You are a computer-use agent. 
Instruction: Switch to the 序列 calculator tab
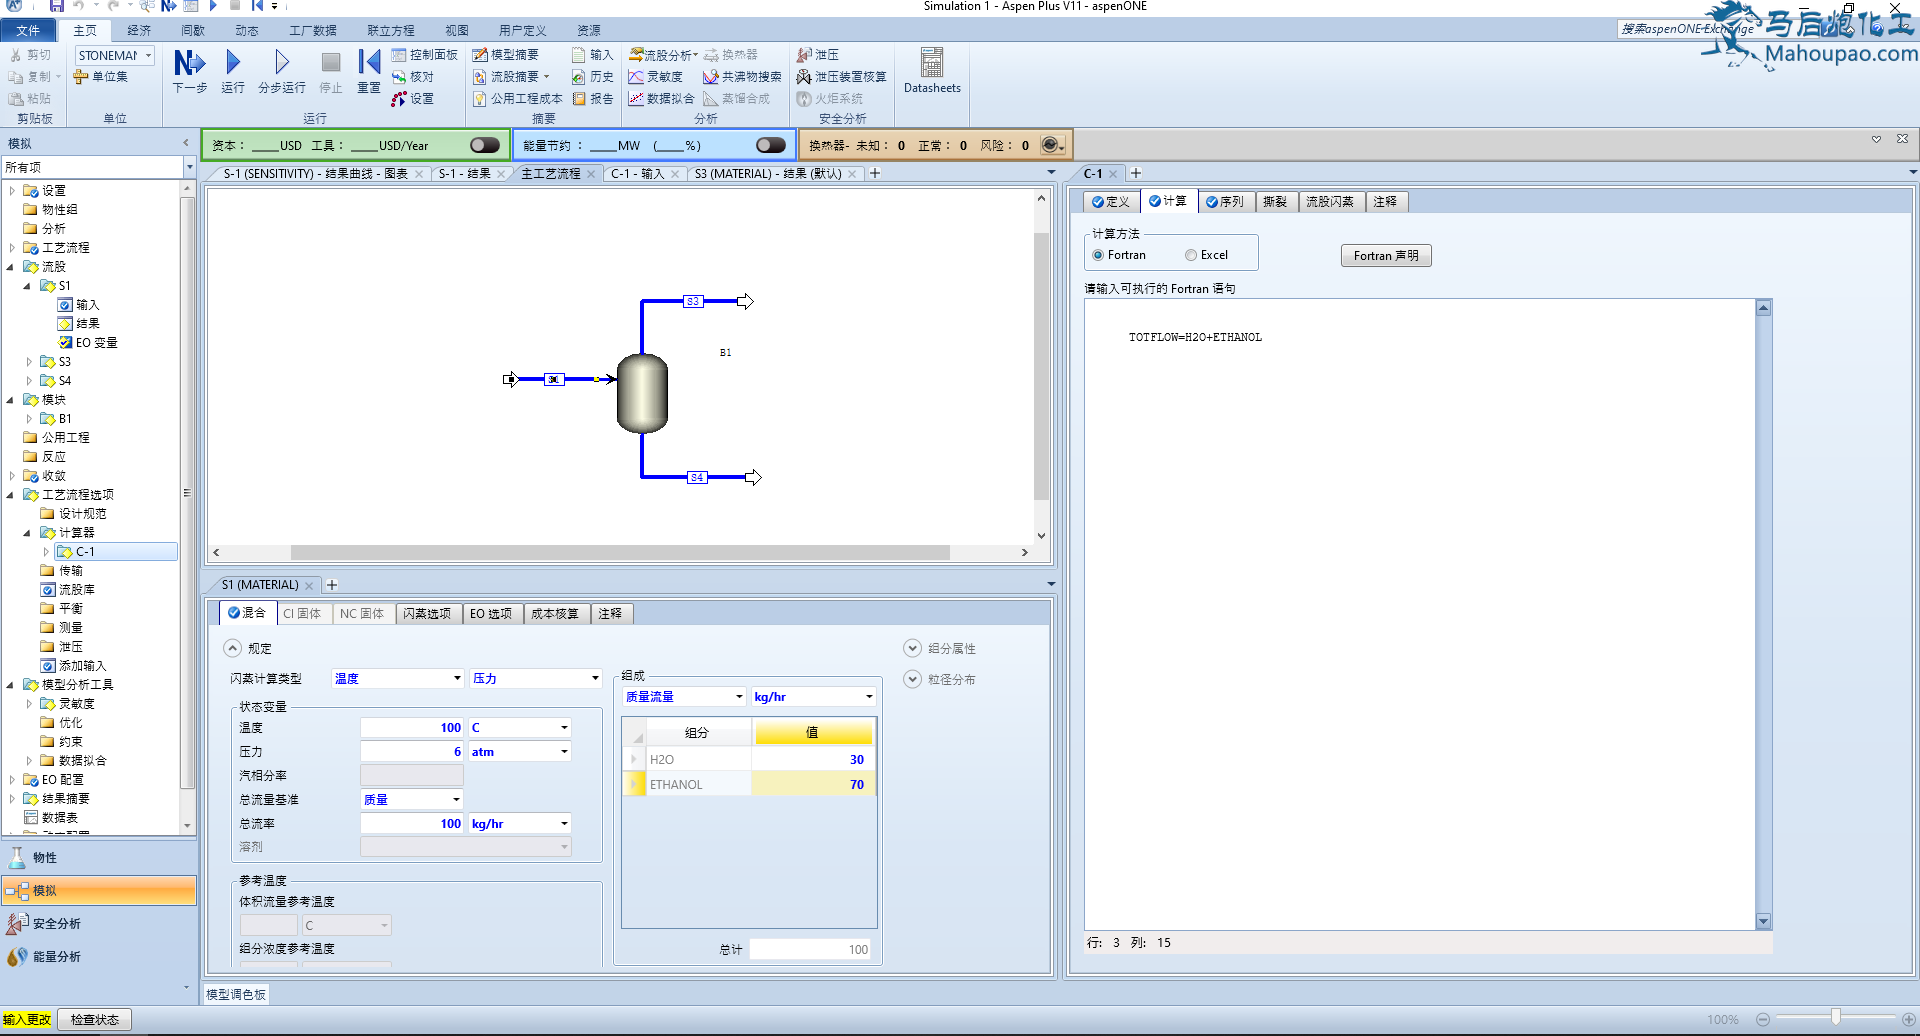click(1225, 202)
